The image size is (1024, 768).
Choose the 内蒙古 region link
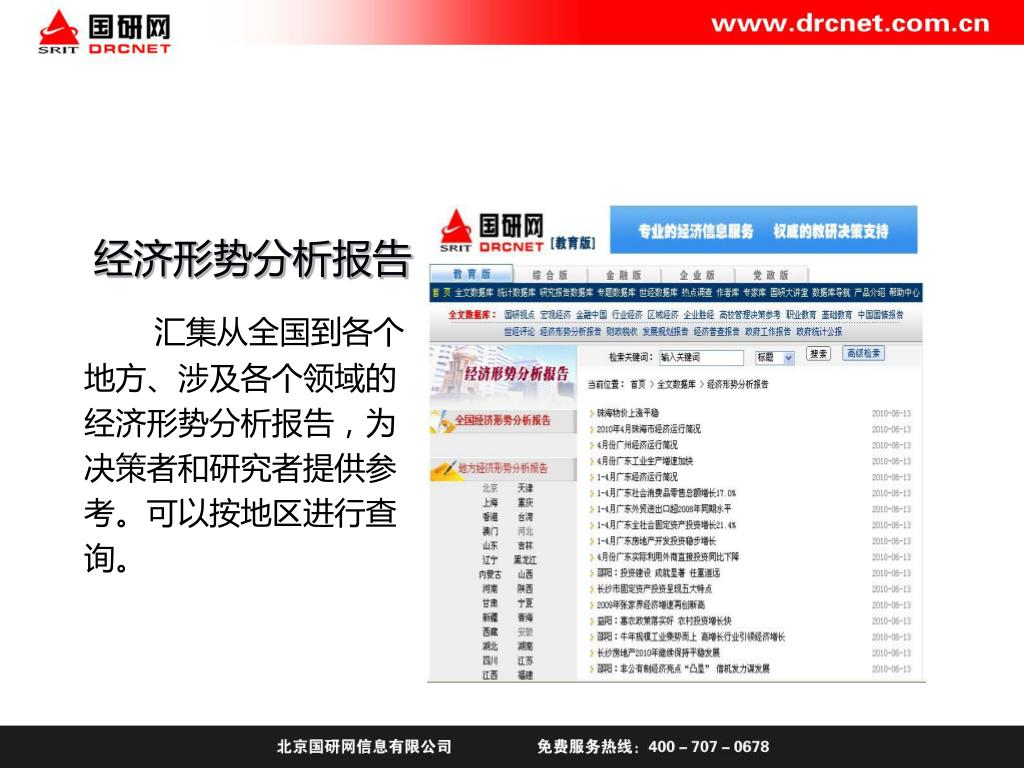coord(490,575)
